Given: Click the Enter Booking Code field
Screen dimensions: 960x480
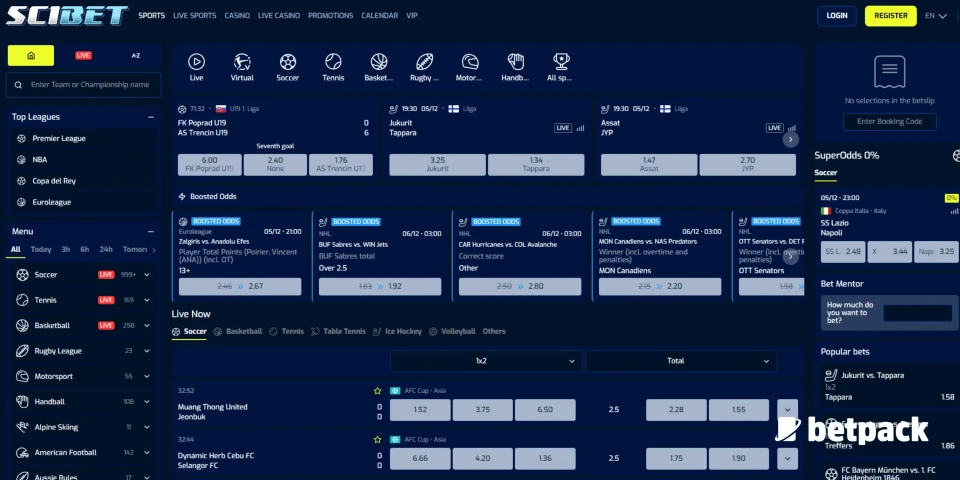Looking at the screenshot, I should click(x=890, y=122).
